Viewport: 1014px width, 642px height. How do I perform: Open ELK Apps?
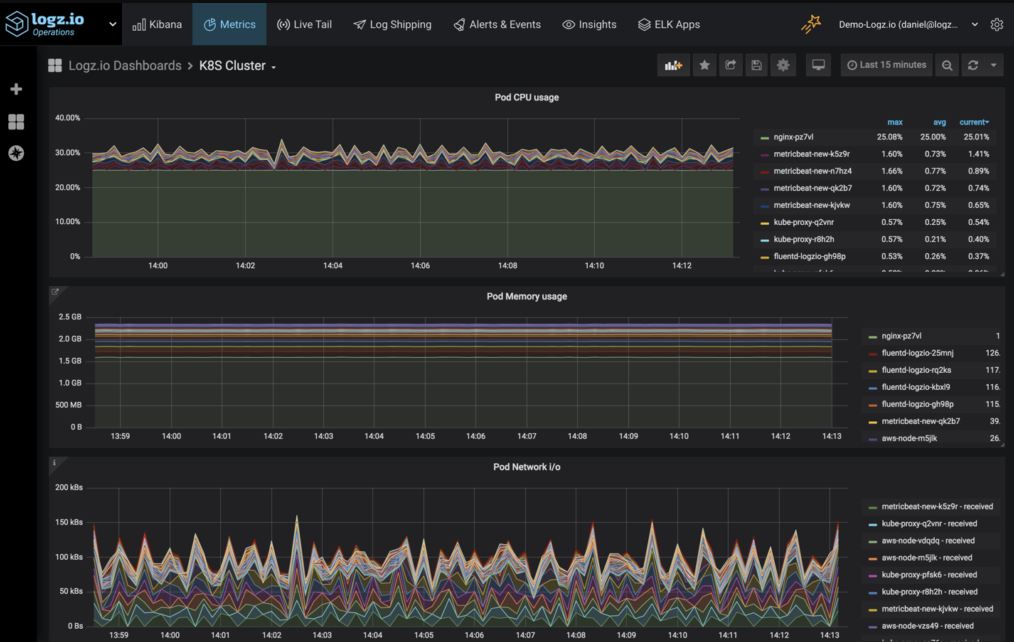(x=669, y=25)
